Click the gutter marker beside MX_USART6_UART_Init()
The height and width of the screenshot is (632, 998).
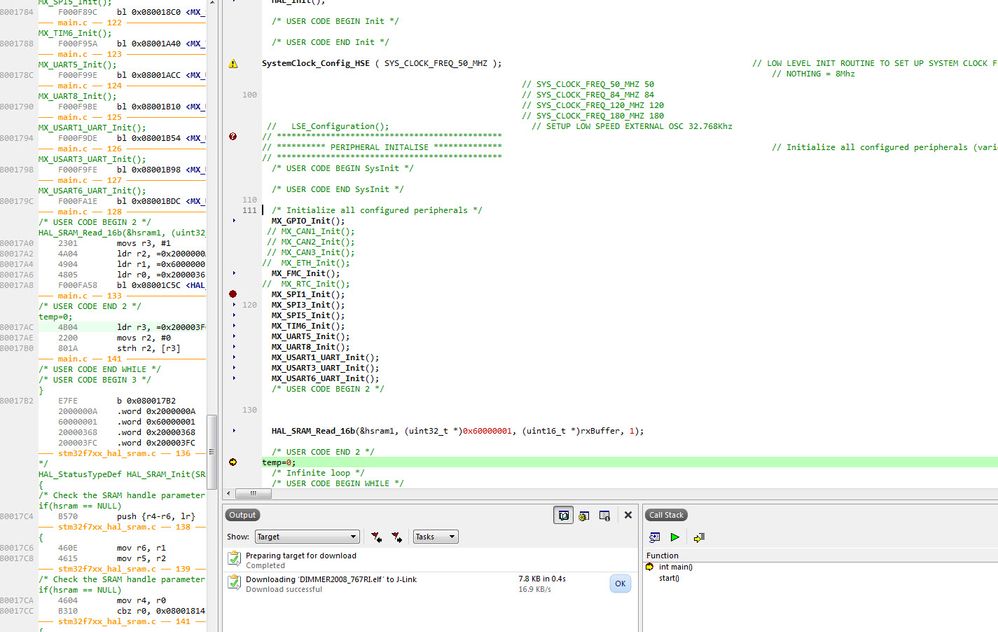pyautogui.click(x=234, y=378)
